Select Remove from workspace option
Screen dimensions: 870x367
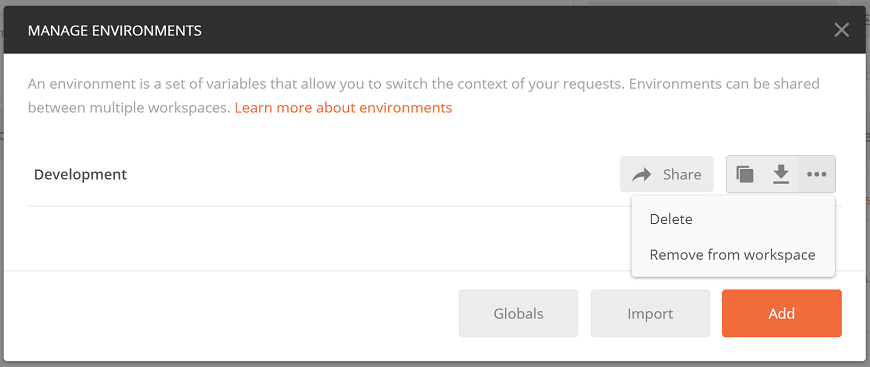733,255
